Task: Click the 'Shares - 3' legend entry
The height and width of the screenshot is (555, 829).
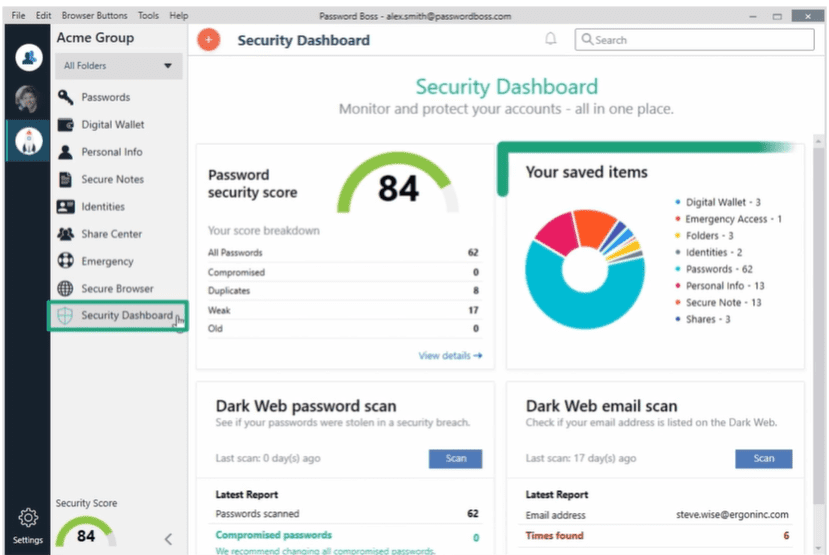Action: click(x=703, y=319)
